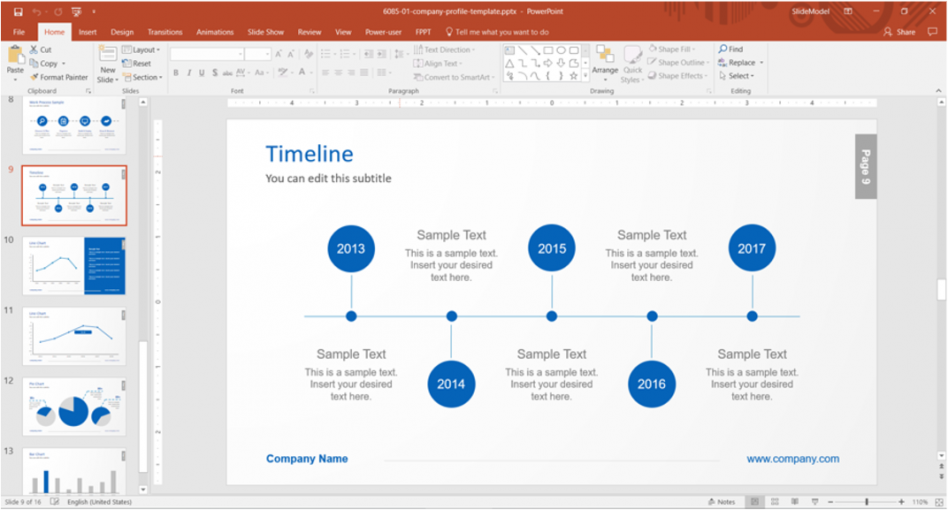Open the Design ribbon tab
The width and height of the screenshot is (948, 510).
point(122,32)
